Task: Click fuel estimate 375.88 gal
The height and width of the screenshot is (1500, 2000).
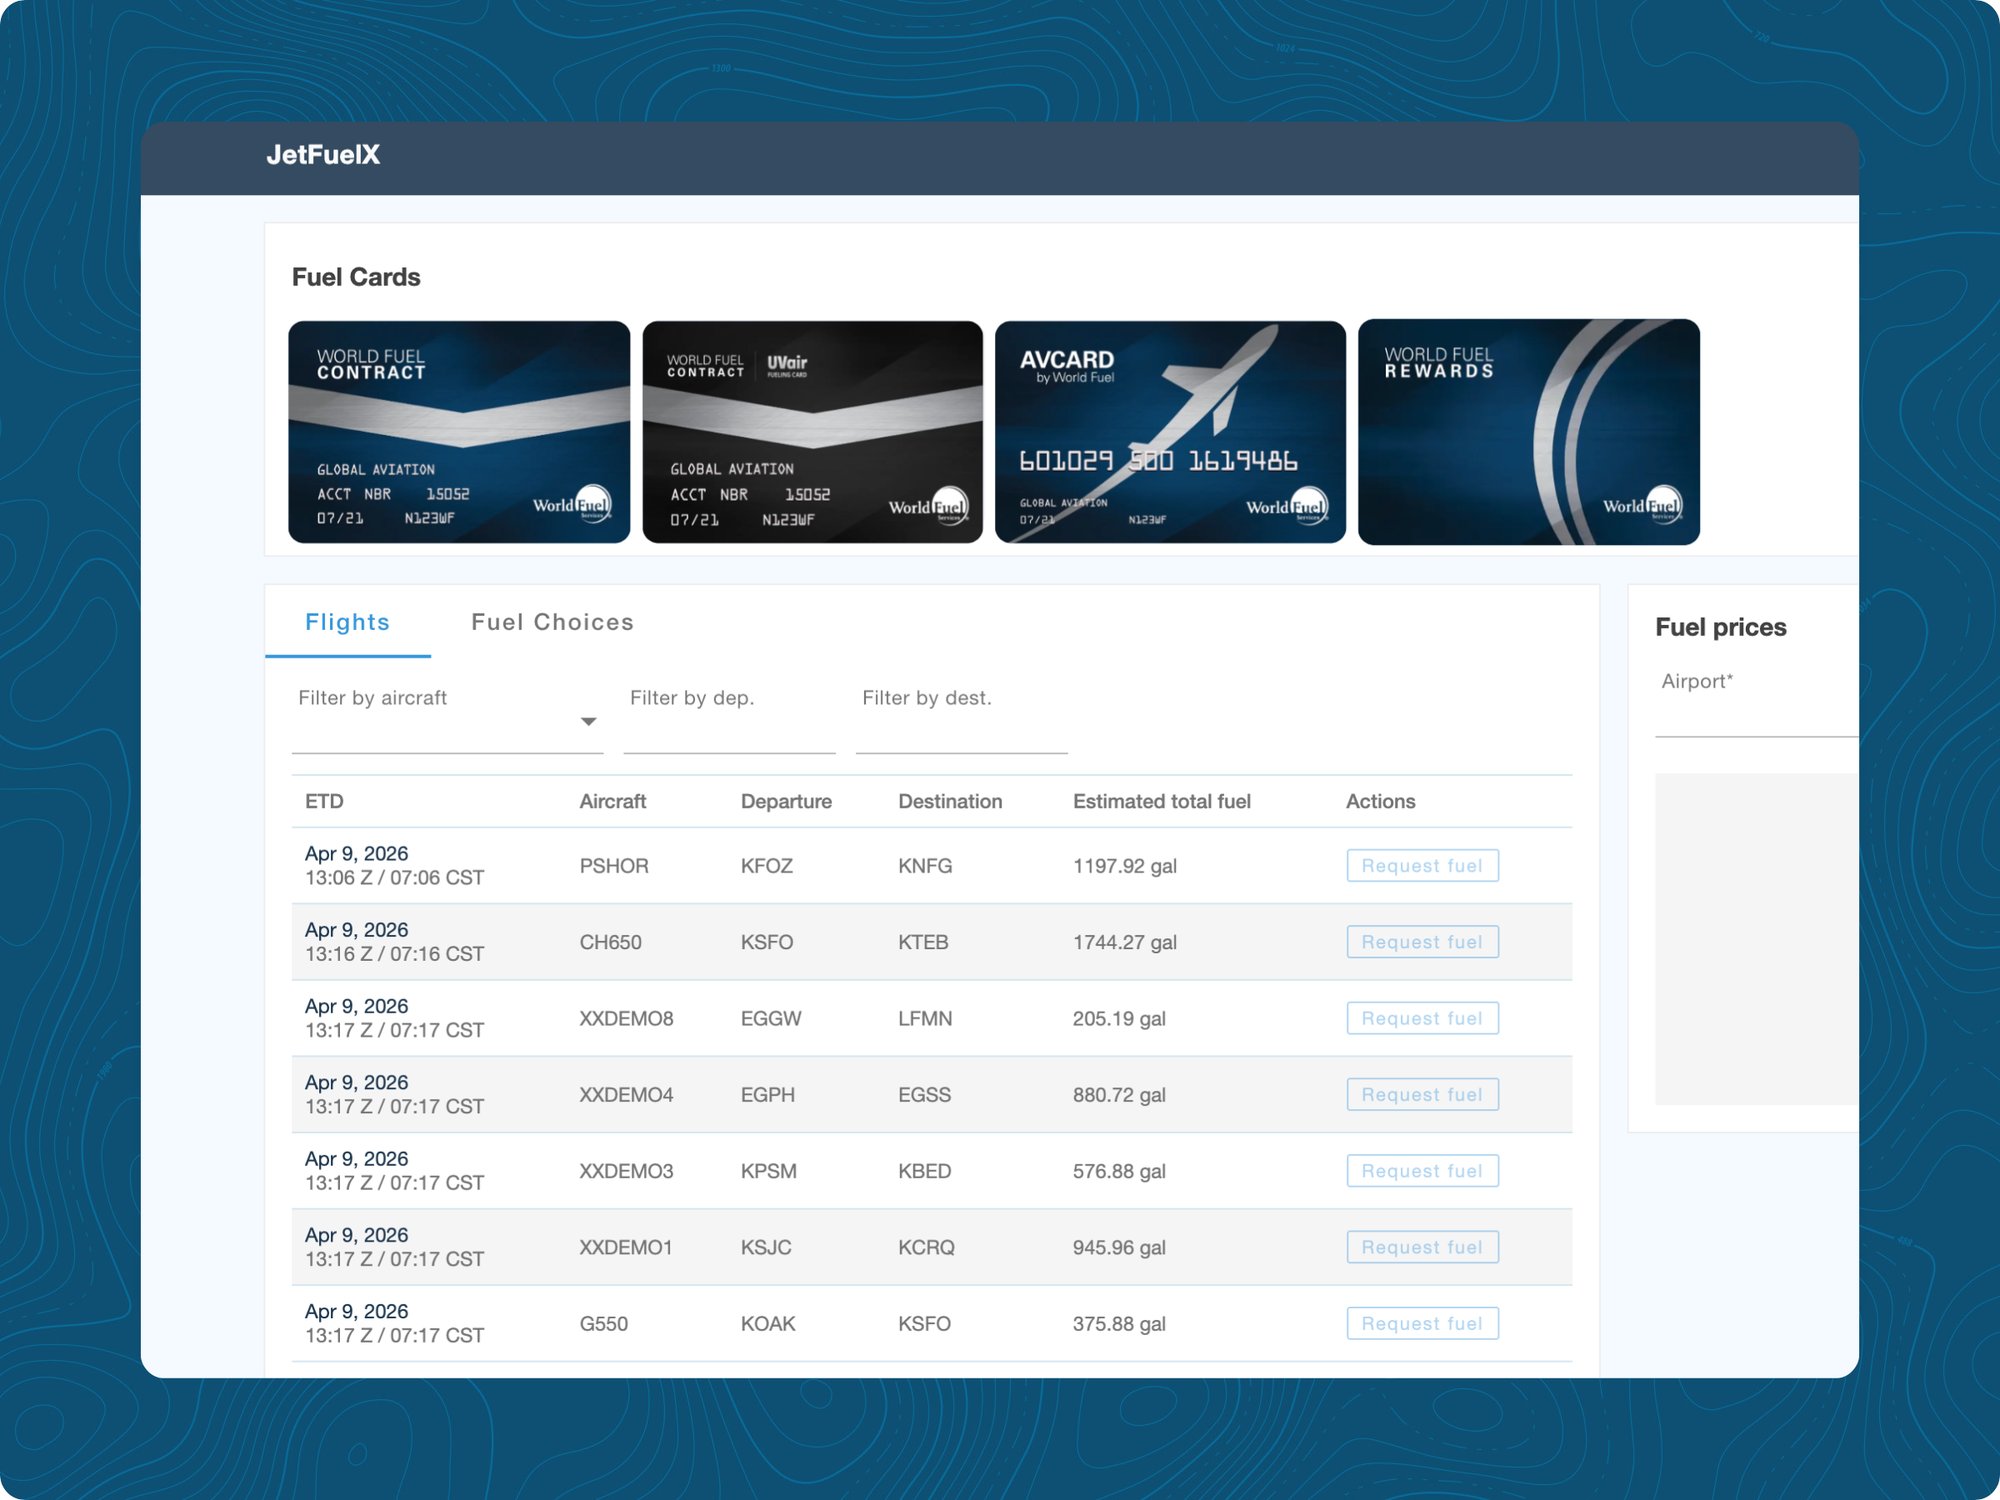Action: [x=1119, y=1324]
